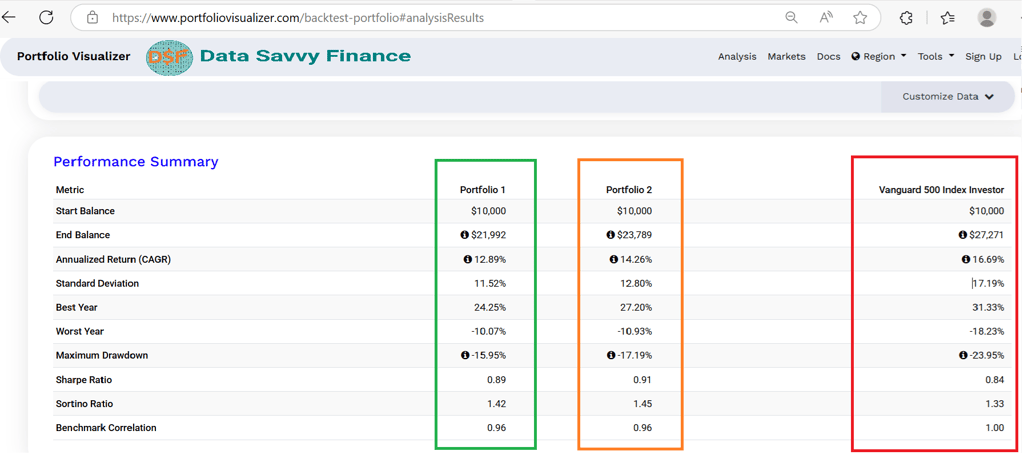Open the browser Extensions puzzle icon

pos(906,18)
